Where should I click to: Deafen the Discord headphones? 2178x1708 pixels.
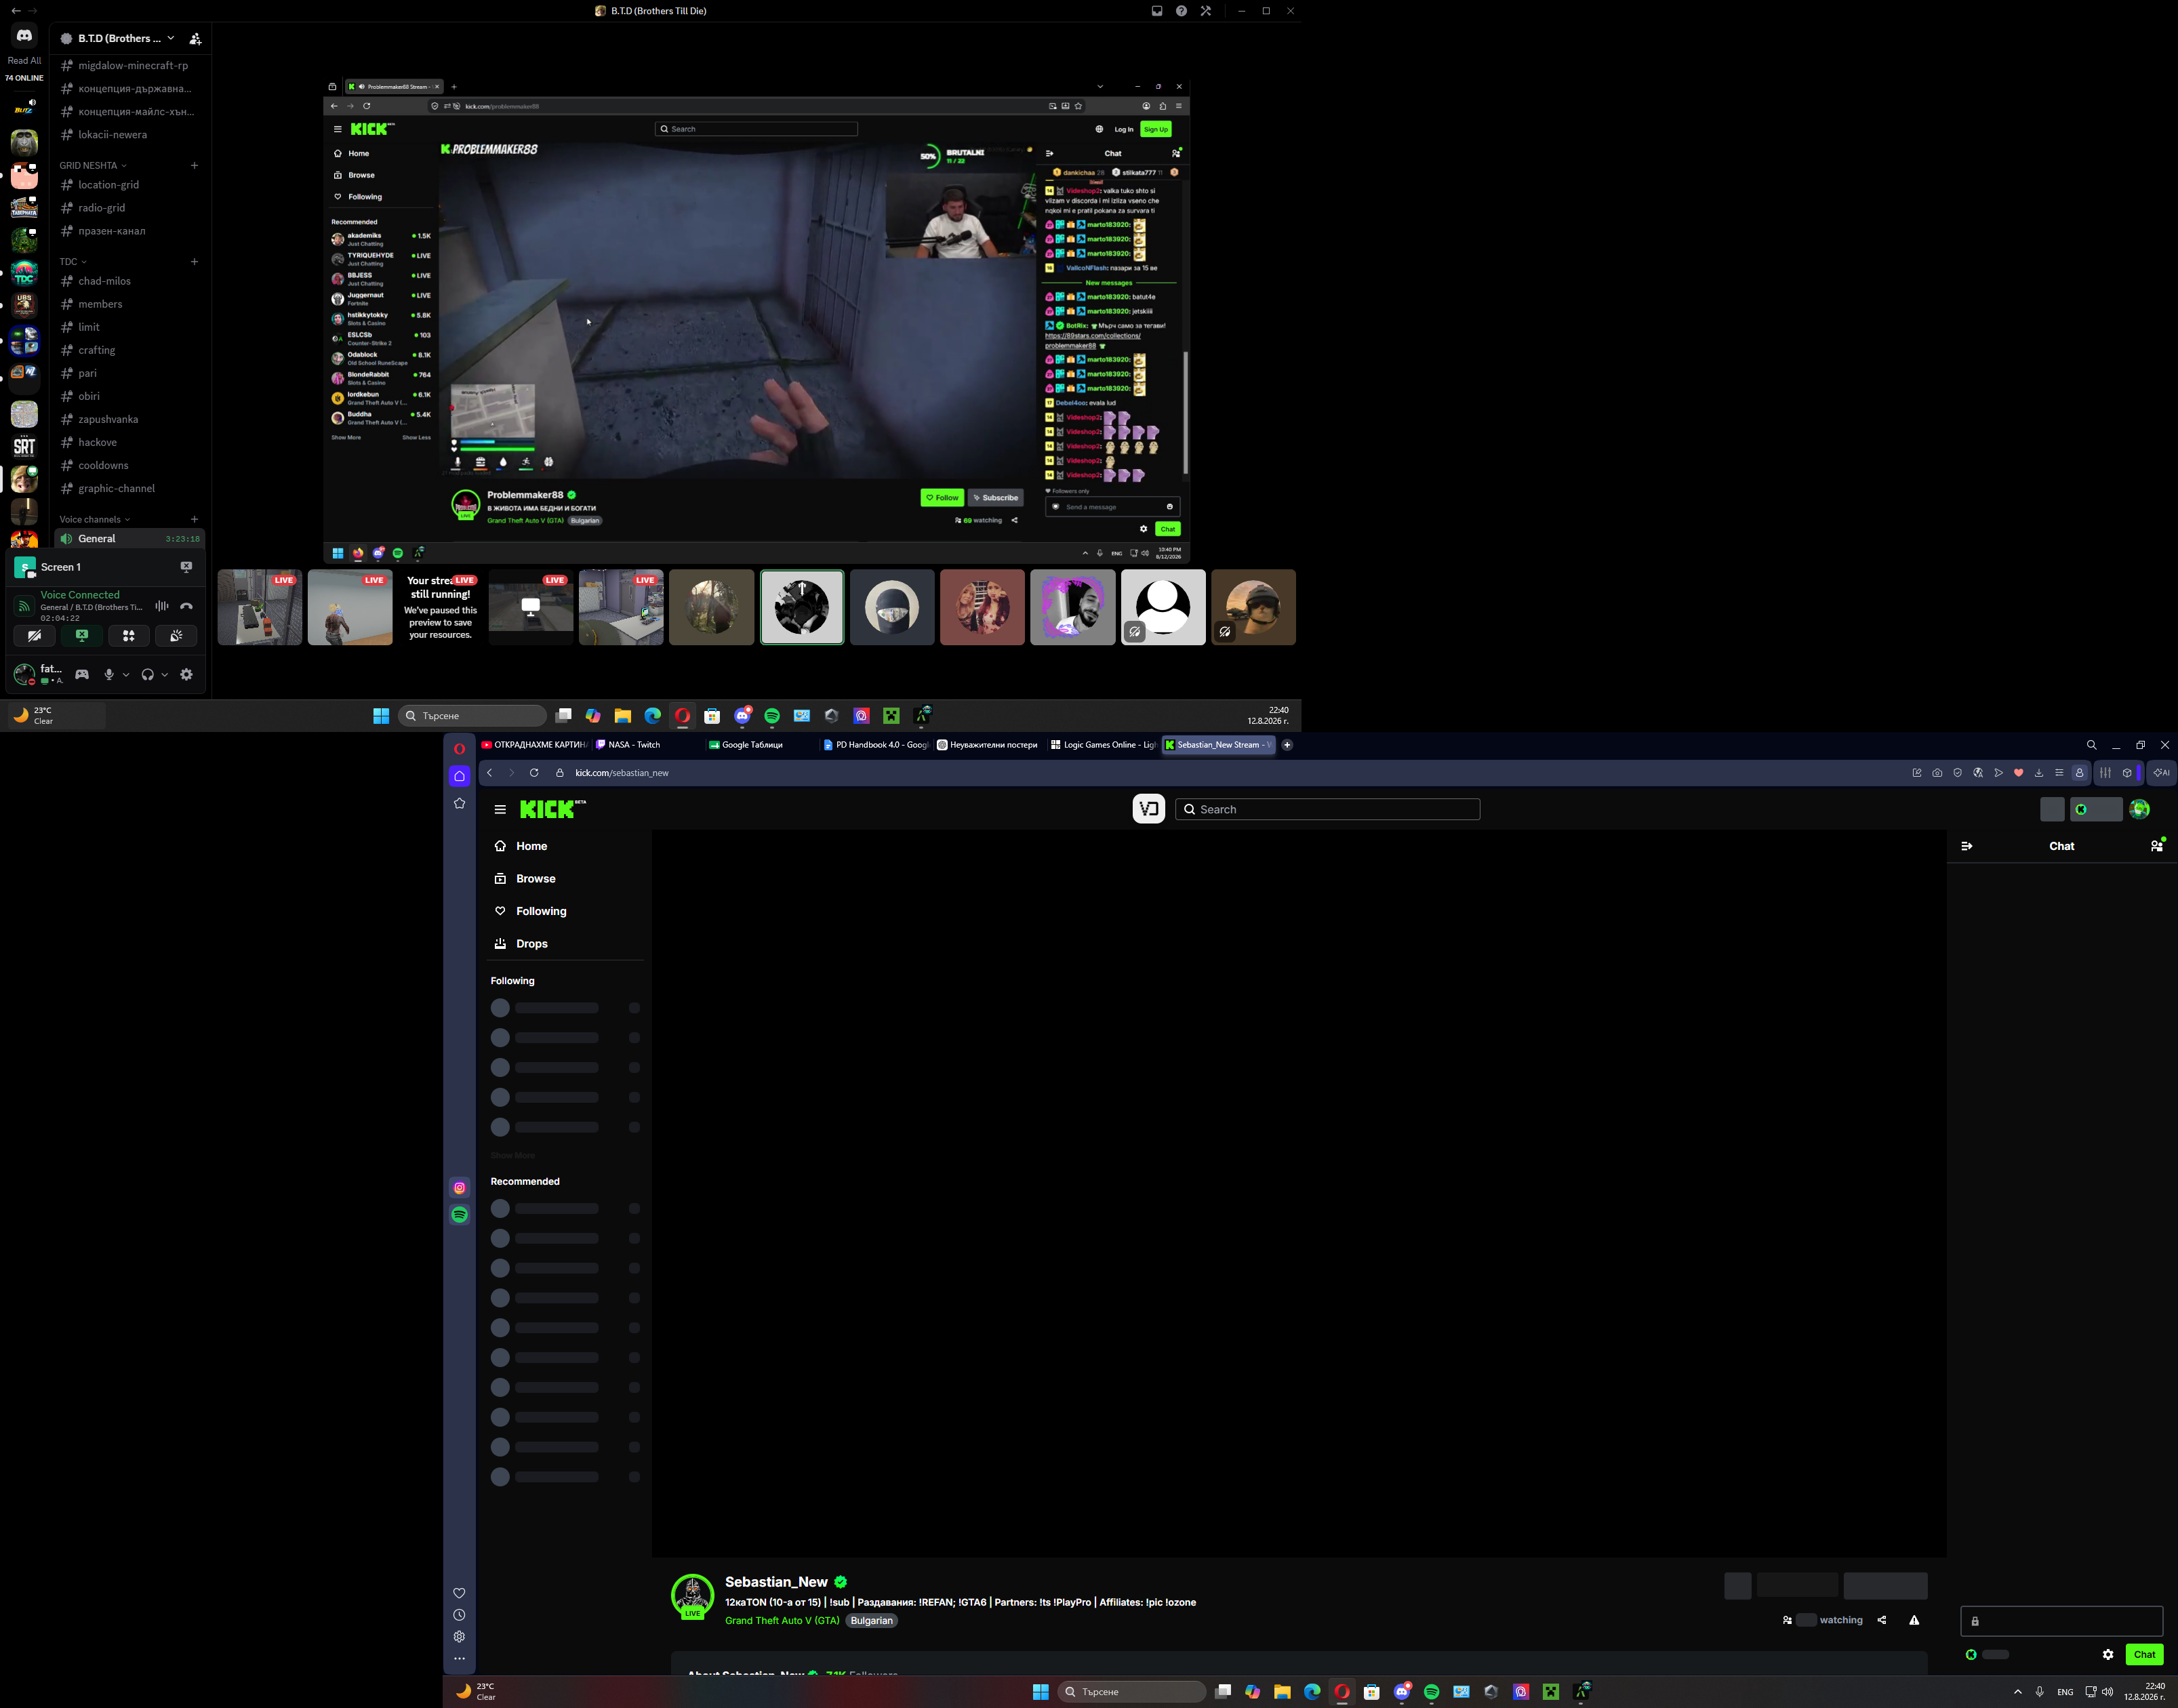click(148, 675)
